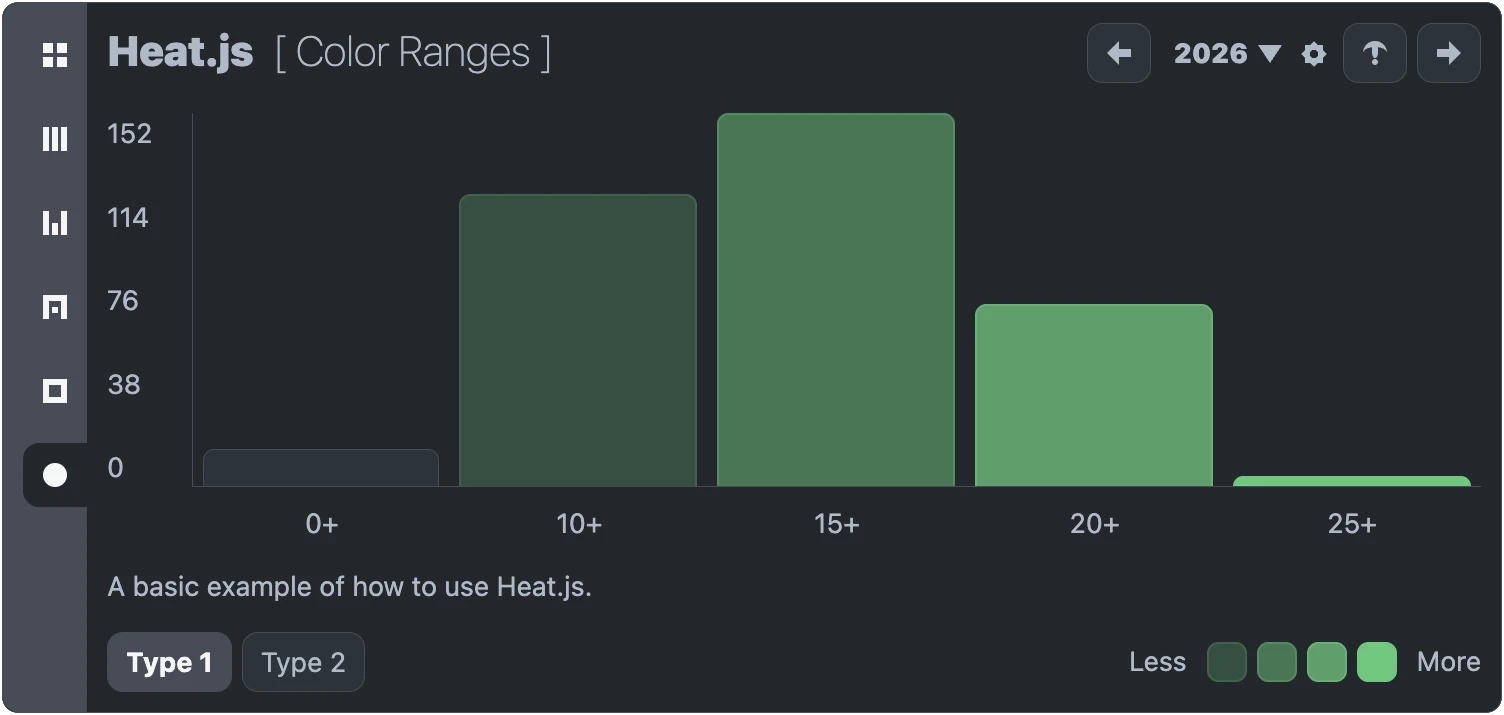
Task: Toggle the brightest green legend swatch
Action: pos(1376,662)
